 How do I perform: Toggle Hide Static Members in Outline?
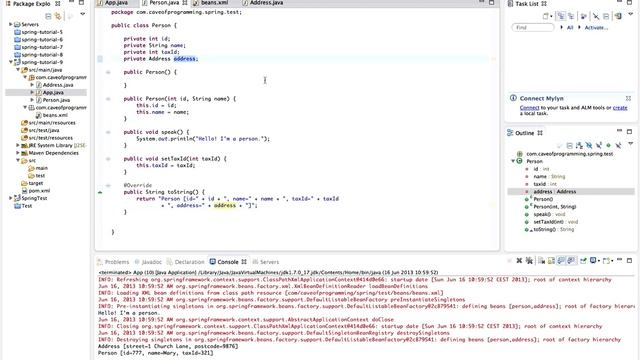tap(599, 145)
